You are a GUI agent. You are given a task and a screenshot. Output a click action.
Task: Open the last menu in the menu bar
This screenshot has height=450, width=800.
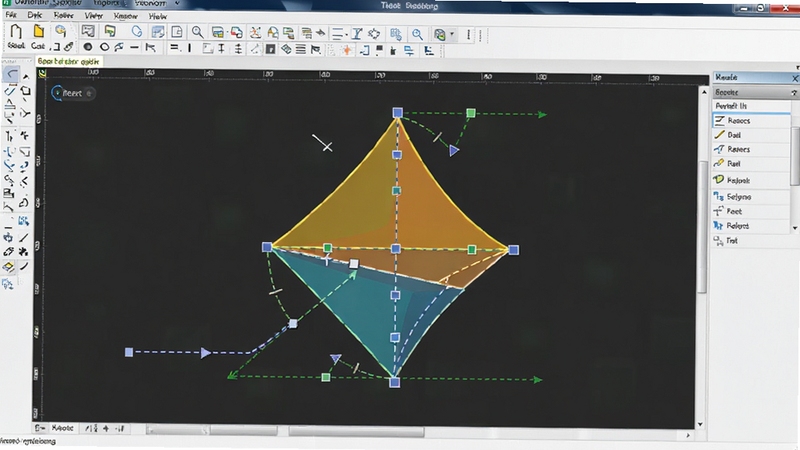coord(158,16)
